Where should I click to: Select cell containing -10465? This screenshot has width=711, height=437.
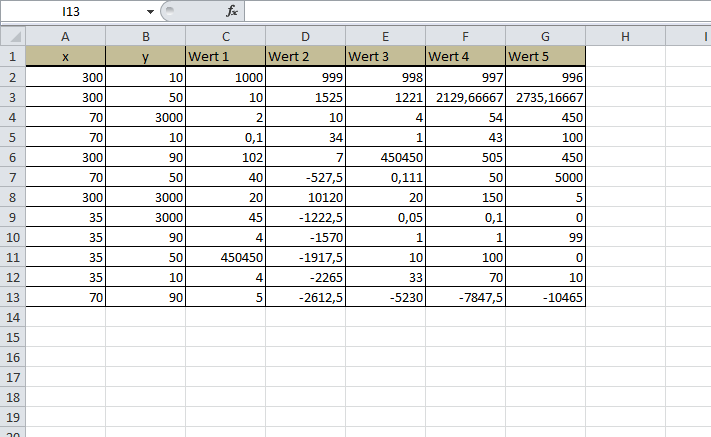[545, 297]
